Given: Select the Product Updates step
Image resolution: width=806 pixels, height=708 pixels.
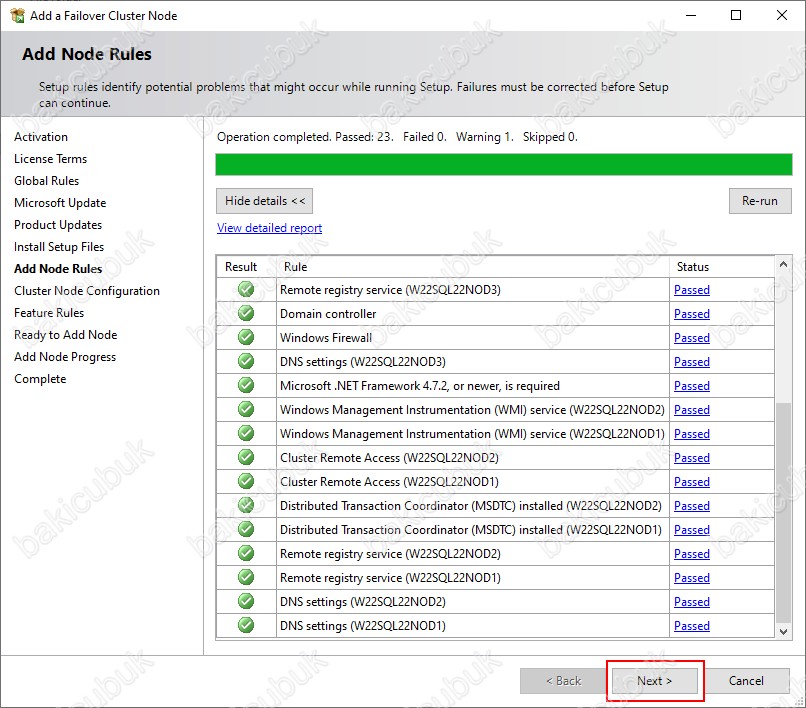Looking at the screenshot, I should 58,225.
